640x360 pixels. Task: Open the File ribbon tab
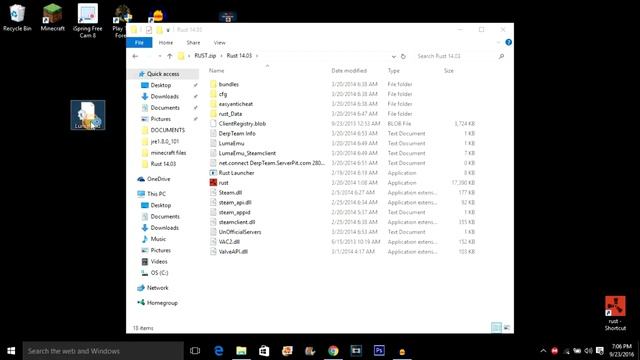point(139,42)
